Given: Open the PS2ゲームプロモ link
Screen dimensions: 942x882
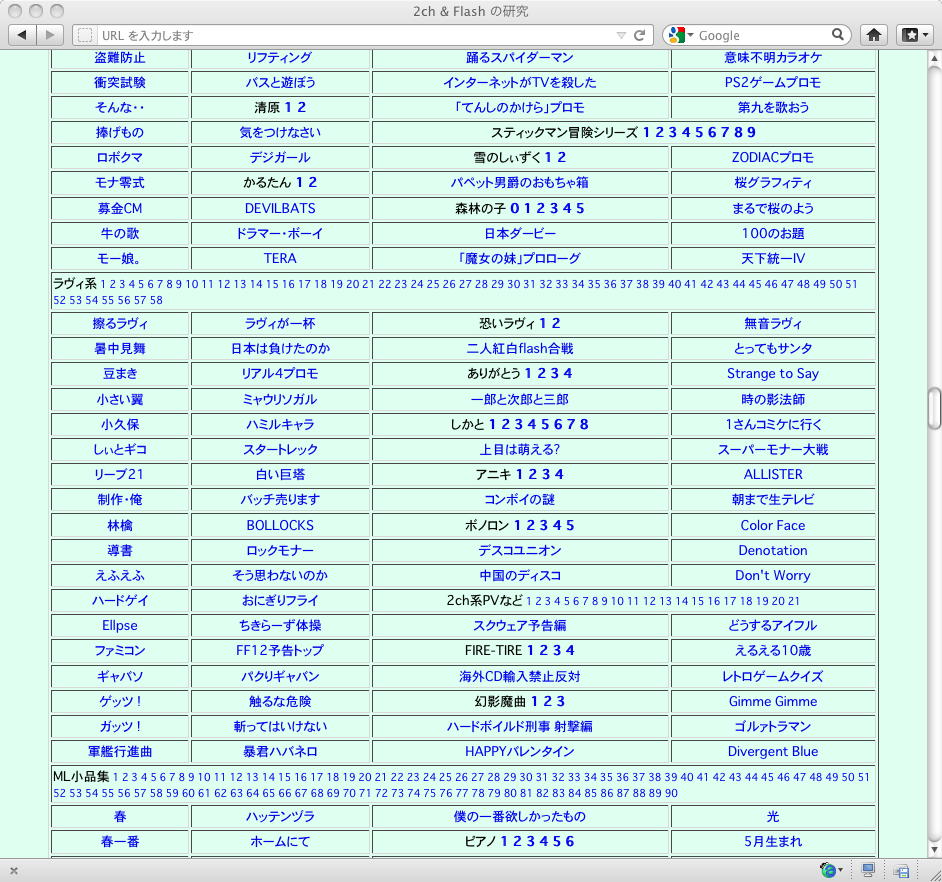Looking at the screenshot, I should 773,82.
